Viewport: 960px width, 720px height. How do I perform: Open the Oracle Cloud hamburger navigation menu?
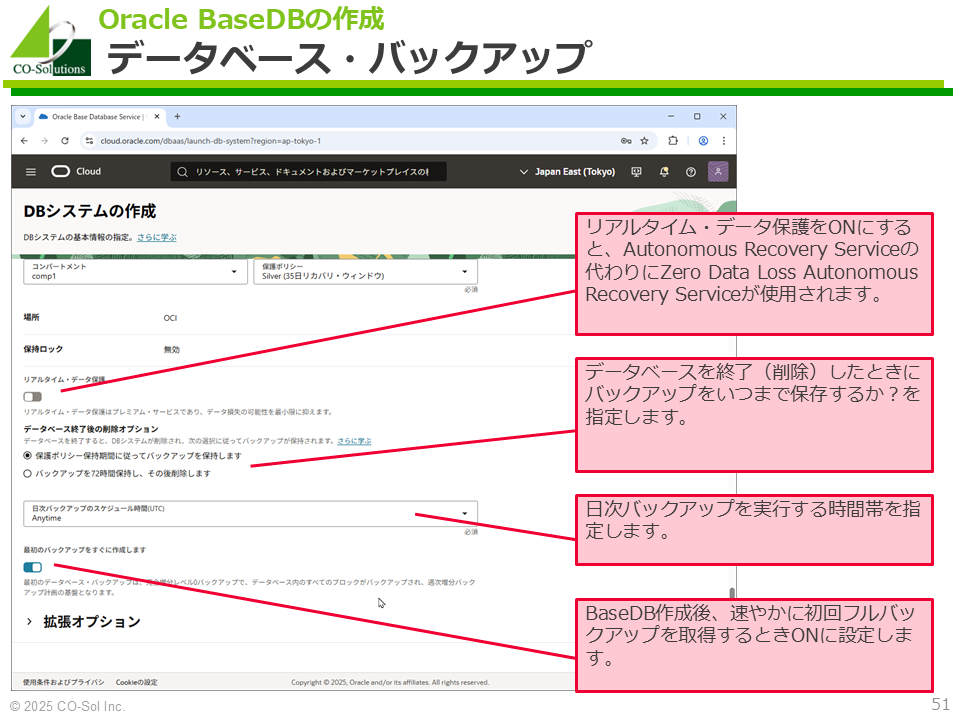pos(31,172)
